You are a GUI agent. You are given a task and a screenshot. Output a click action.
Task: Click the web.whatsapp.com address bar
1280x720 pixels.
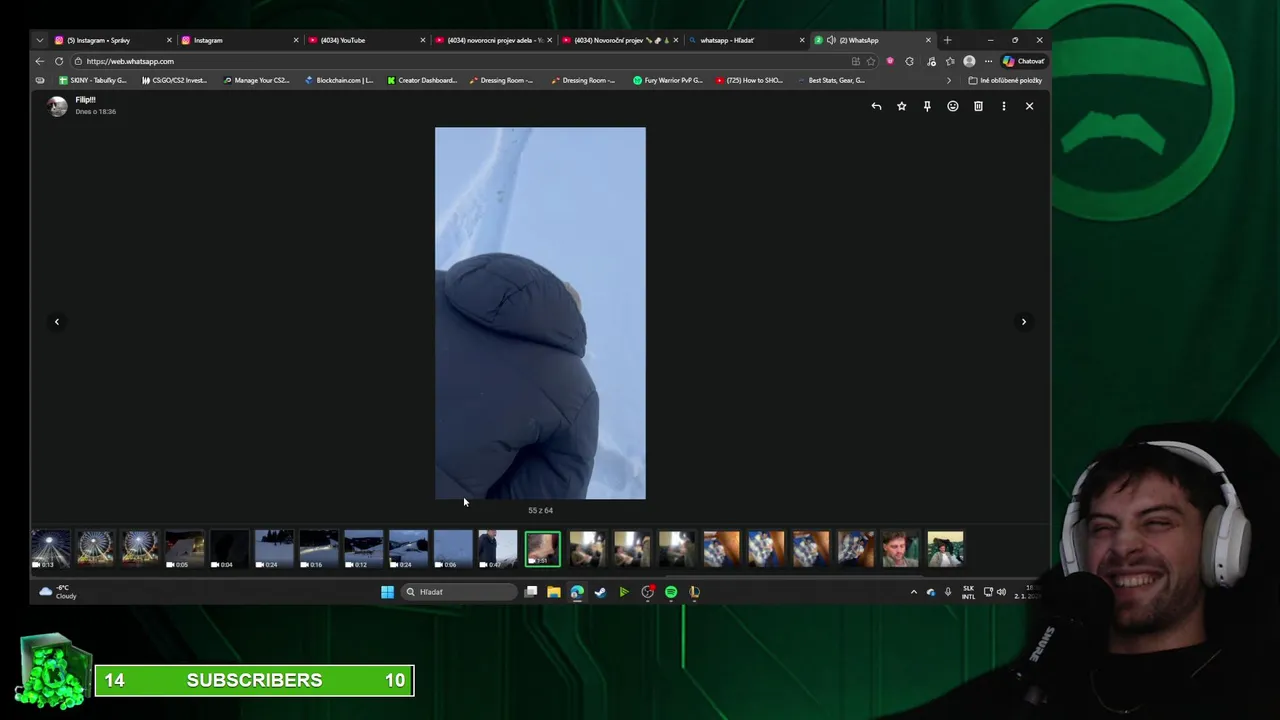click(460, 61)
